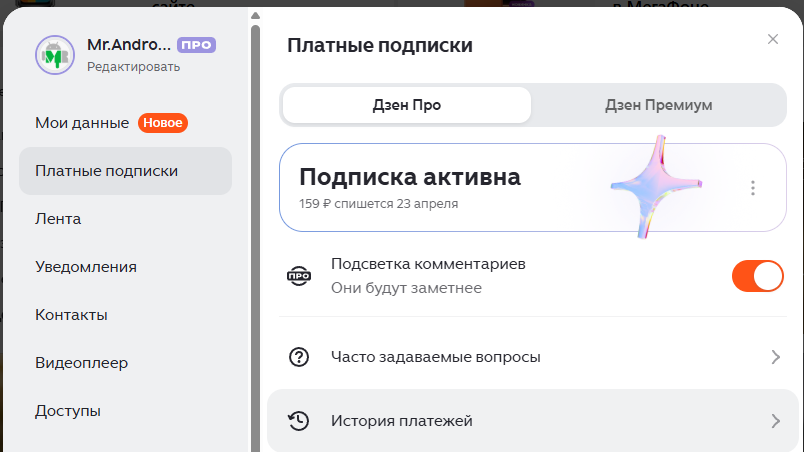Click the payment history clock icon
Image resolution: width=804 pixels, height=452 pixels.
click(x=298, y=421)
